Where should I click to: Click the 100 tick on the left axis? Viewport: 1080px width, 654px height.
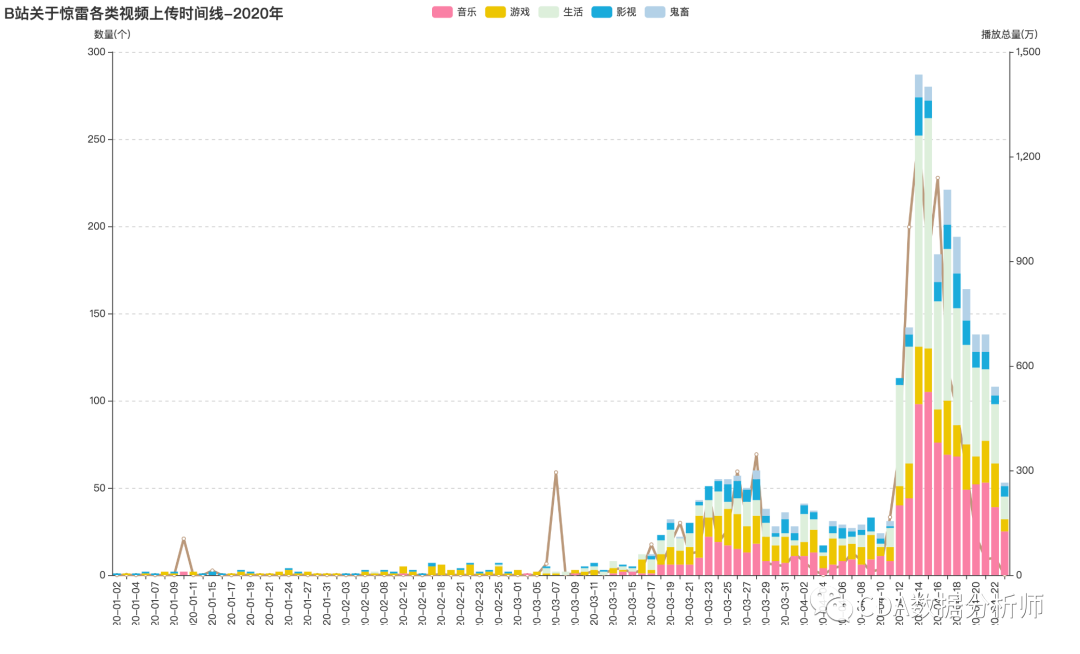click(x=96, y=401)
